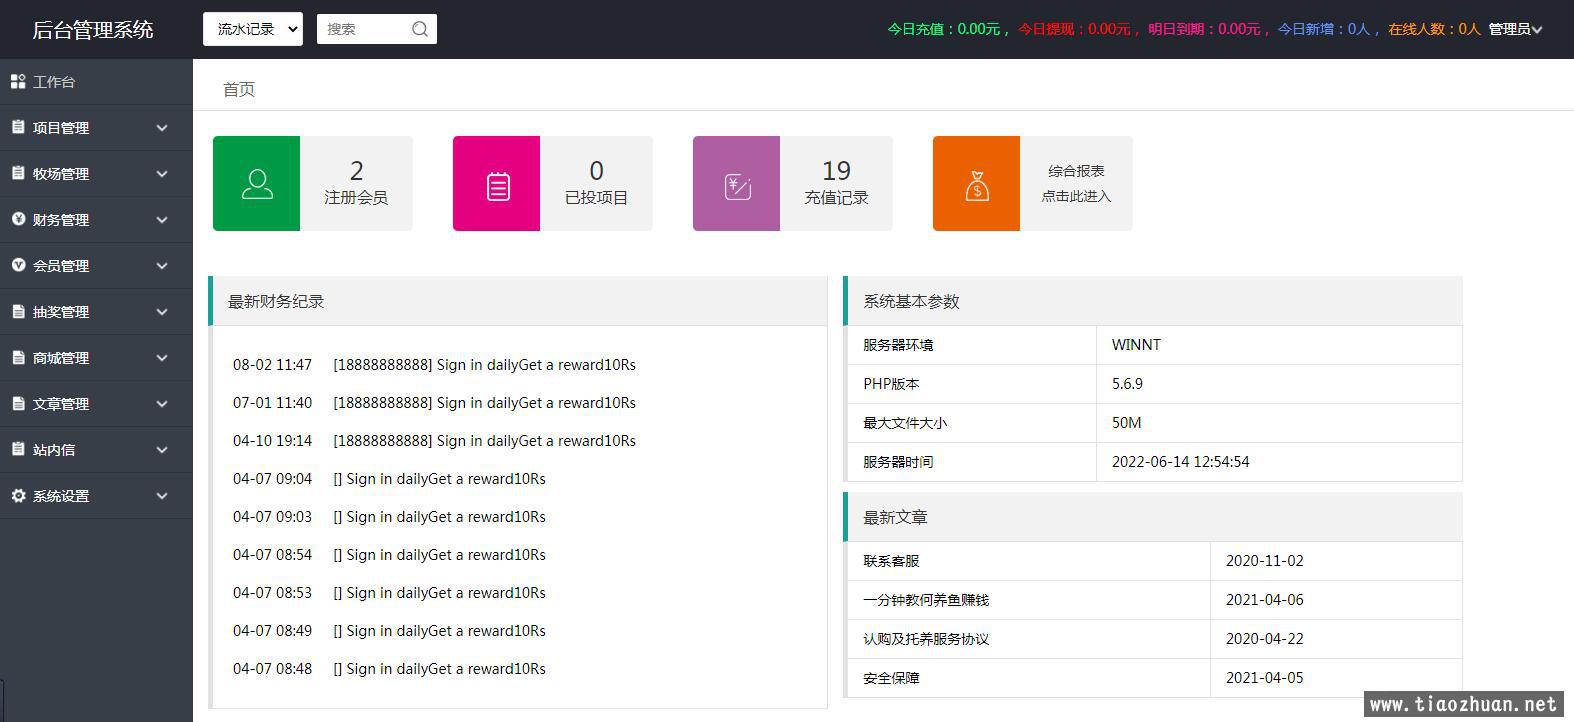Image resolution: width=1574 pixels, height=722 pixels.
Task: Click 综合报表 点击此进入 link
Action: pos(1076,184)
